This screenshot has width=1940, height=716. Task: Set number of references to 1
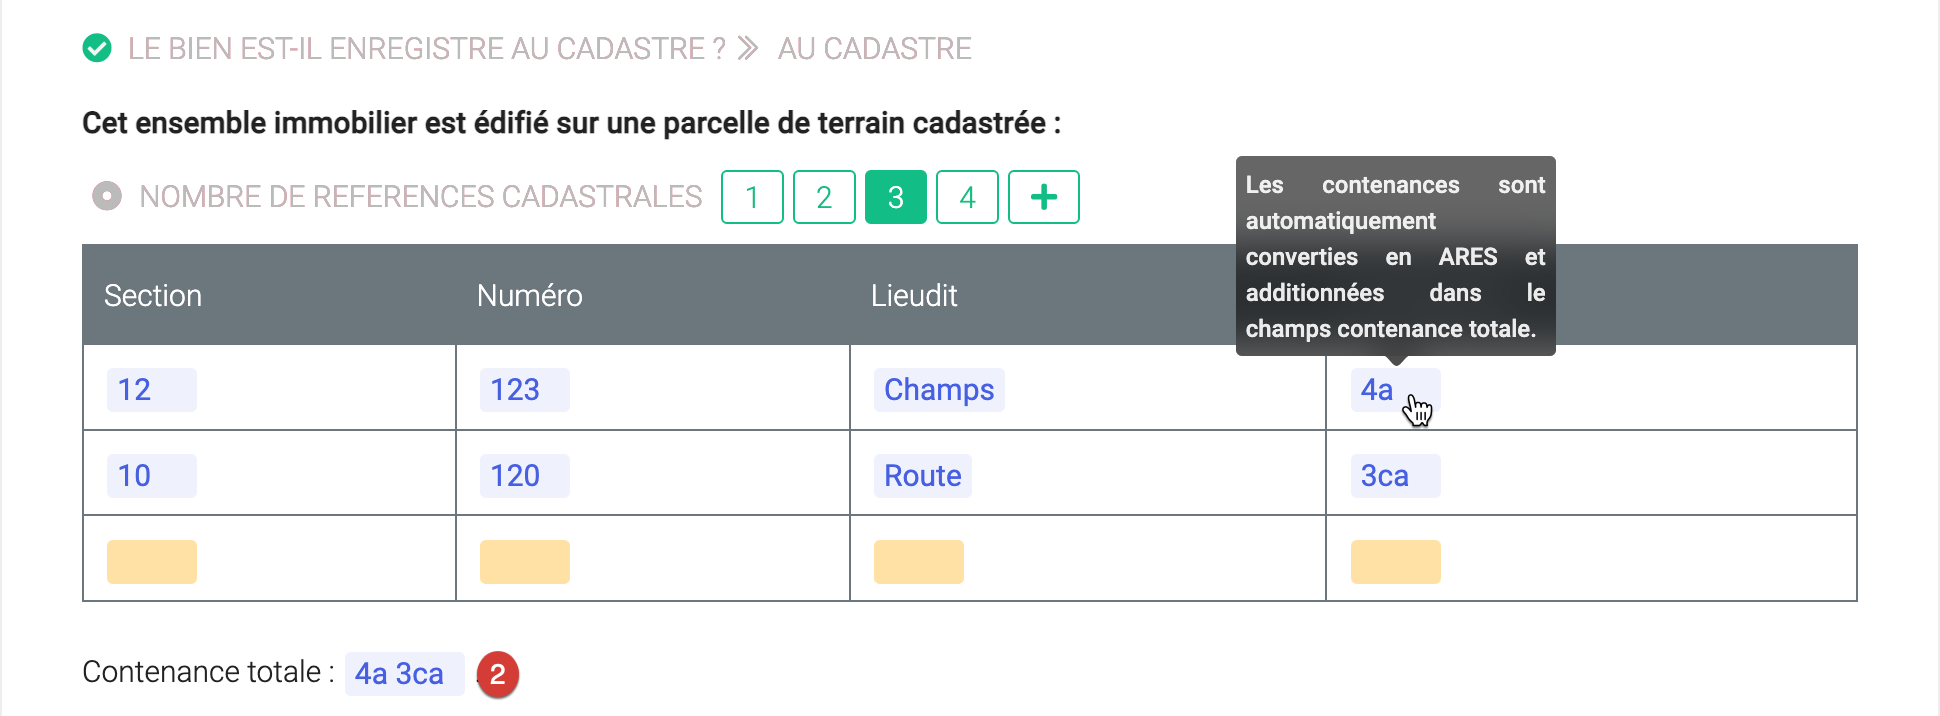click(x=752, y=197)
